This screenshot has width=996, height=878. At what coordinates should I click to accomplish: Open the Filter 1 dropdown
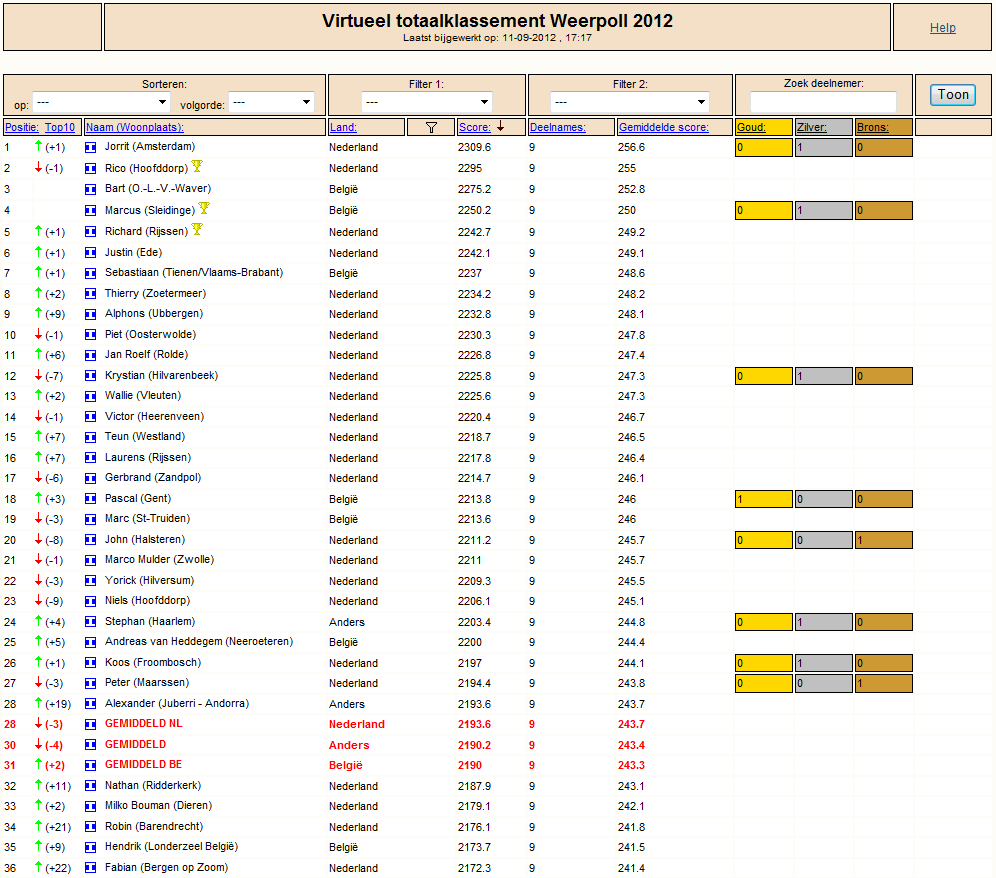pyautogui.click(x=427, y=102)
